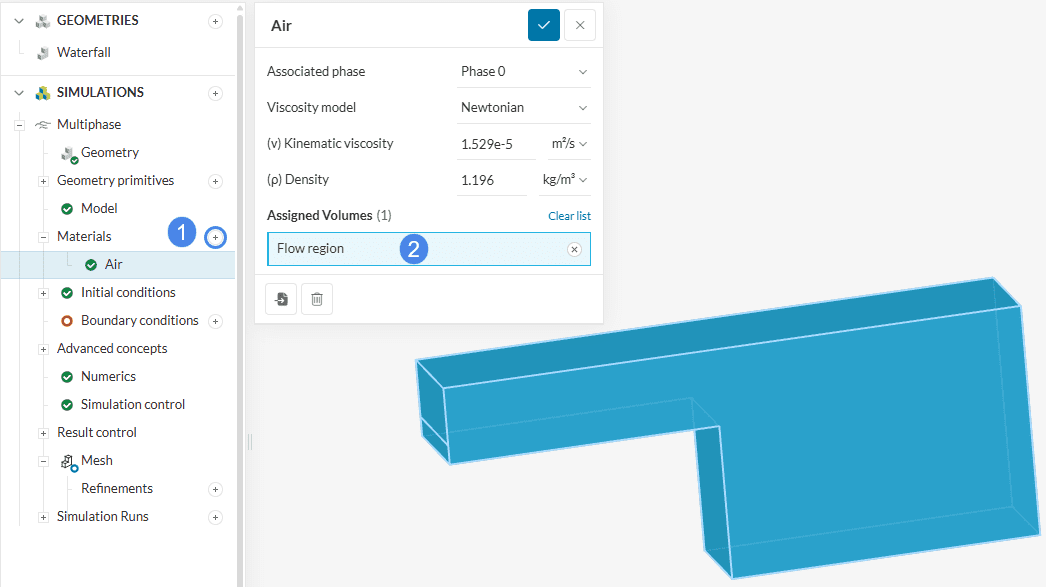1046x587 pixels.
Task: Click the Clear list link
Action: point(569,216)
